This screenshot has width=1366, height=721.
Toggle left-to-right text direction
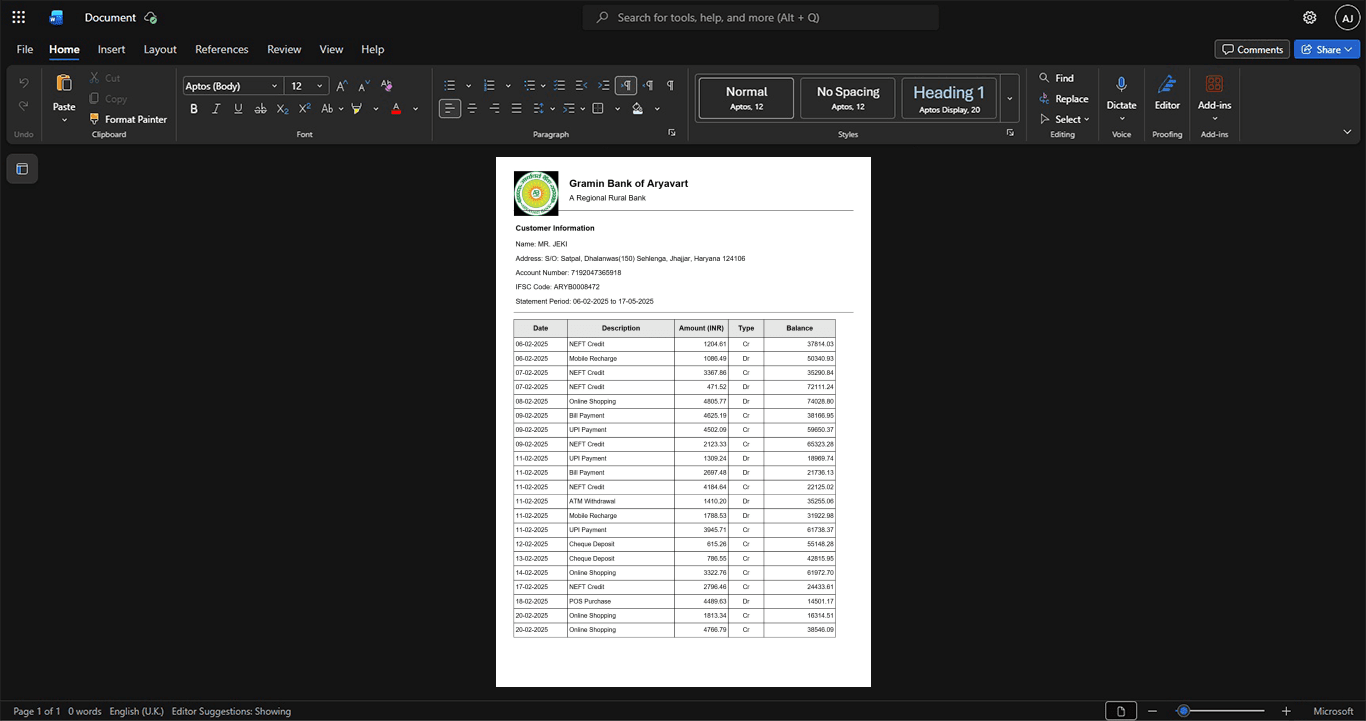click(626, 85)
